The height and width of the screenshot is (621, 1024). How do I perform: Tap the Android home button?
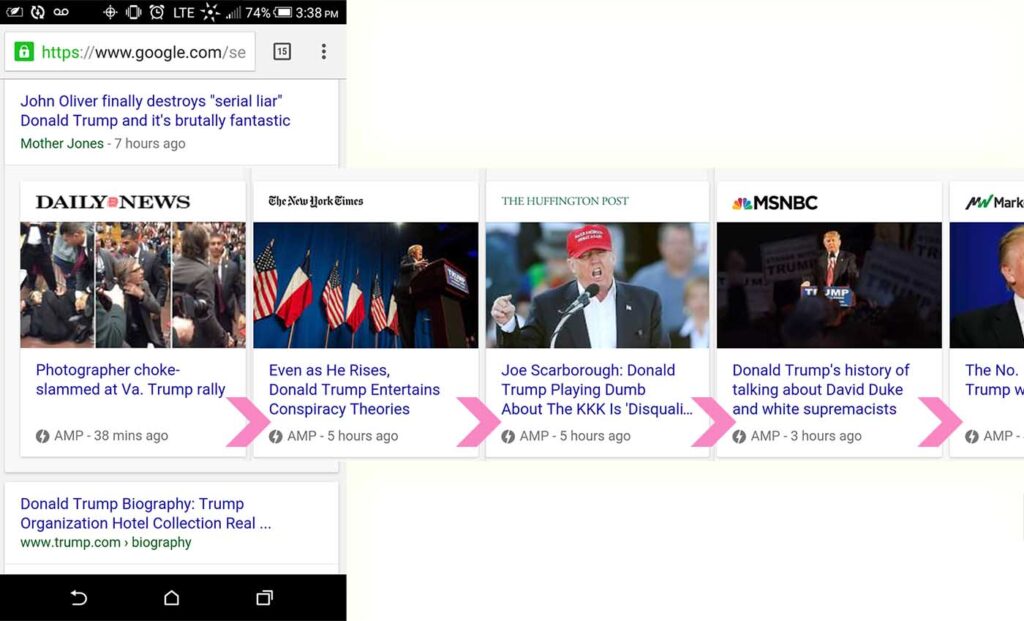coord(172,597)
